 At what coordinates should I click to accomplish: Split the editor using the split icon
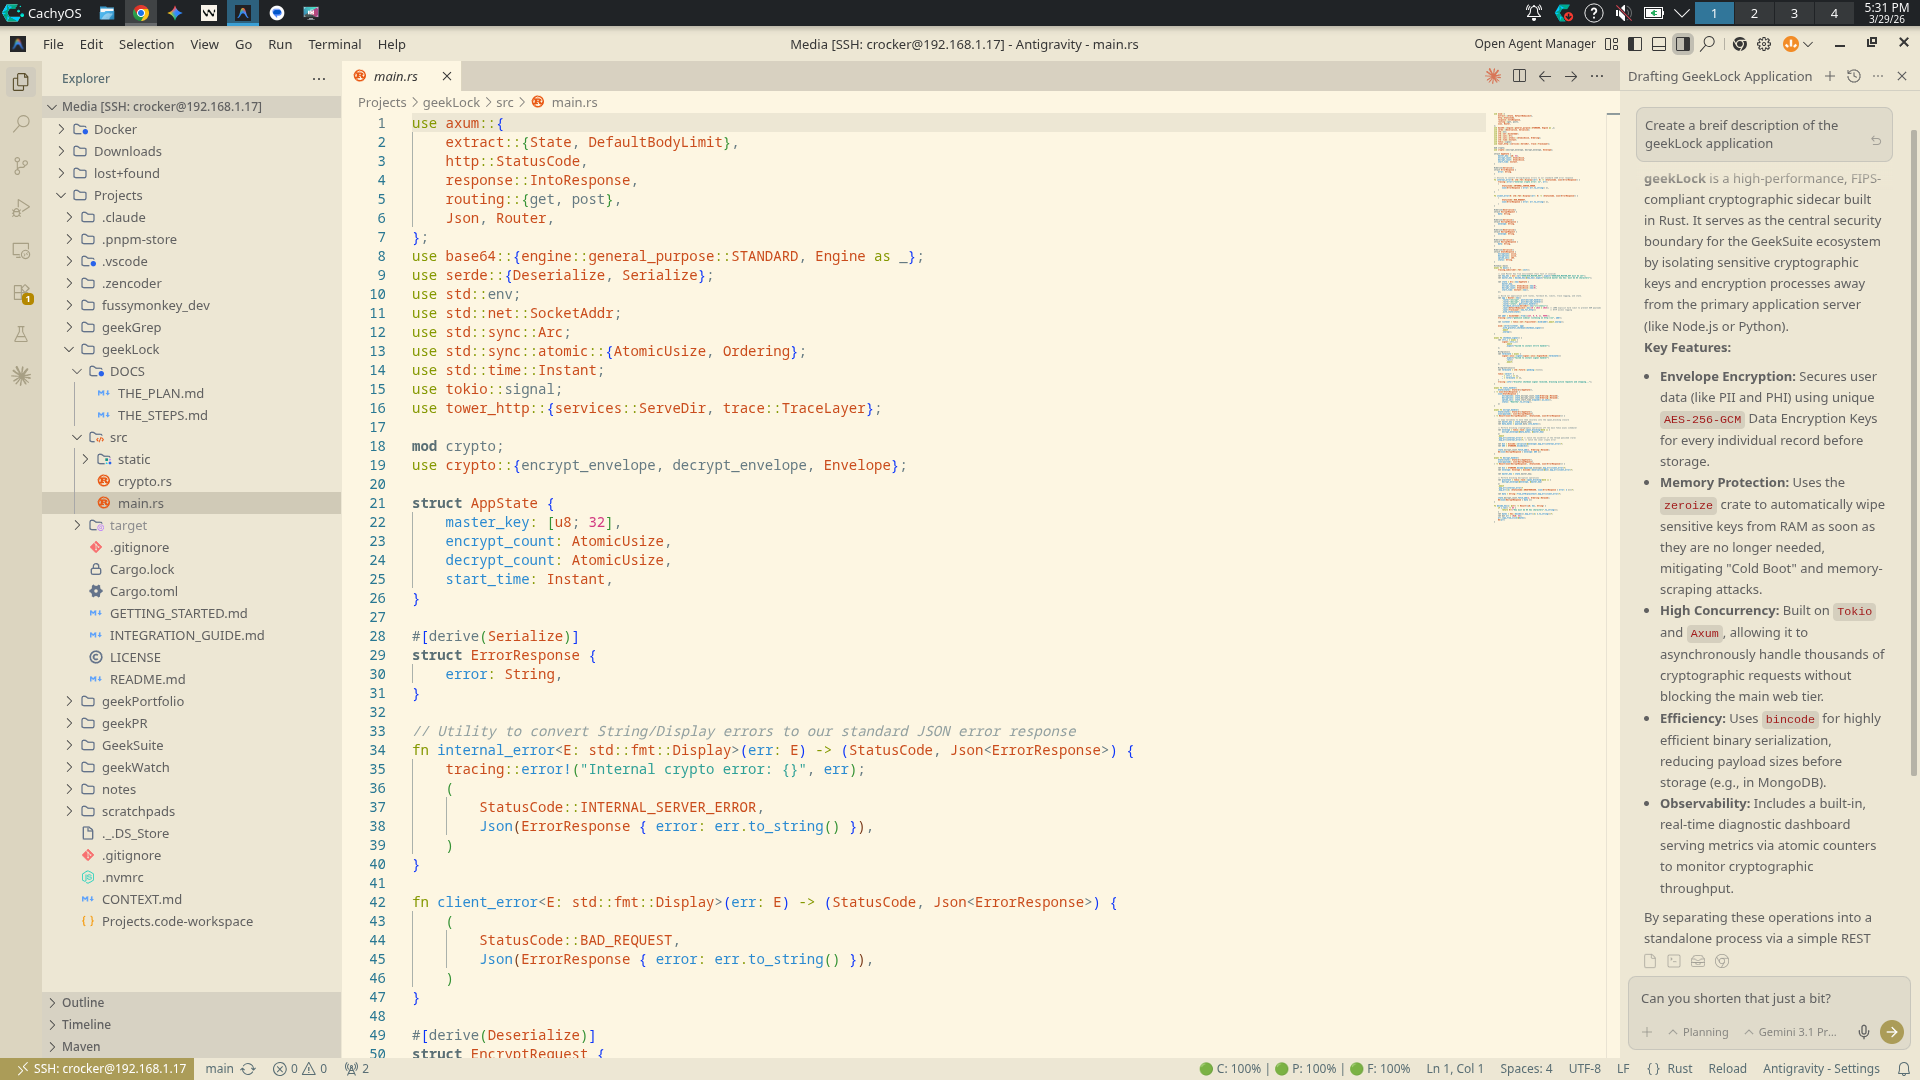[x=1521, y=76]
